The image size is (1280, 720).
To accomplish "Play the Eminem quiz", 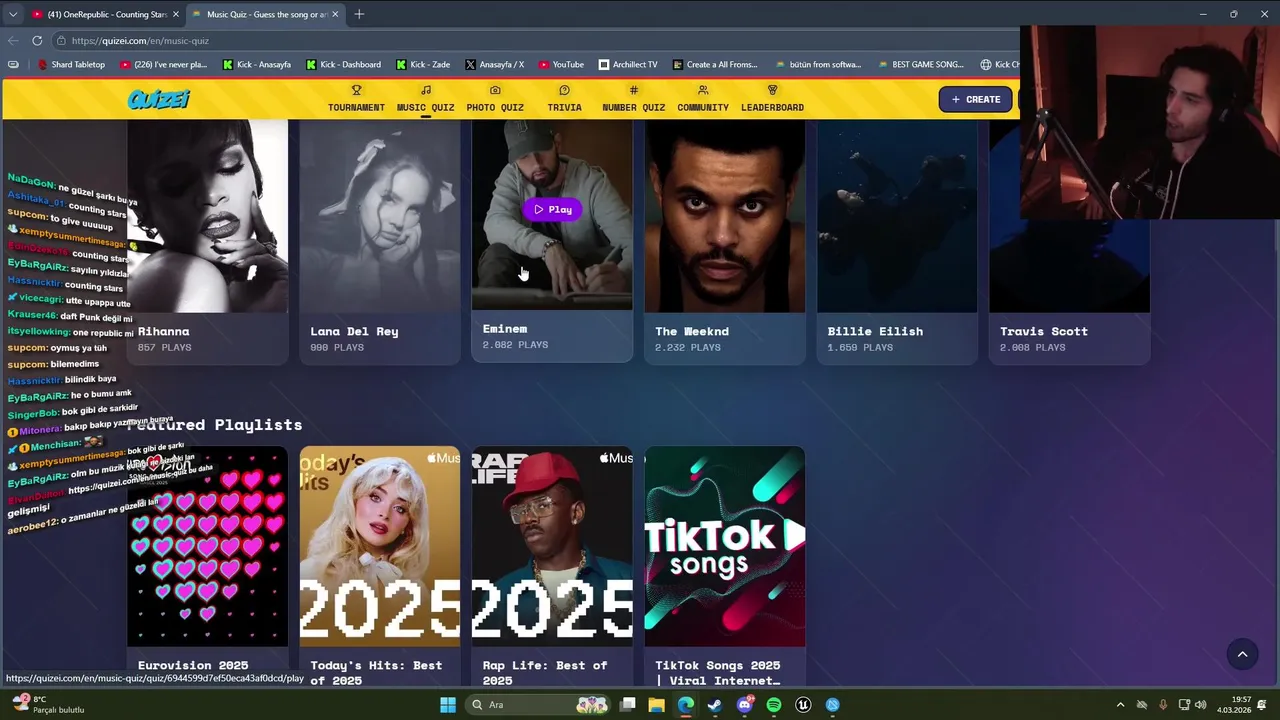I will pos(552,210).
